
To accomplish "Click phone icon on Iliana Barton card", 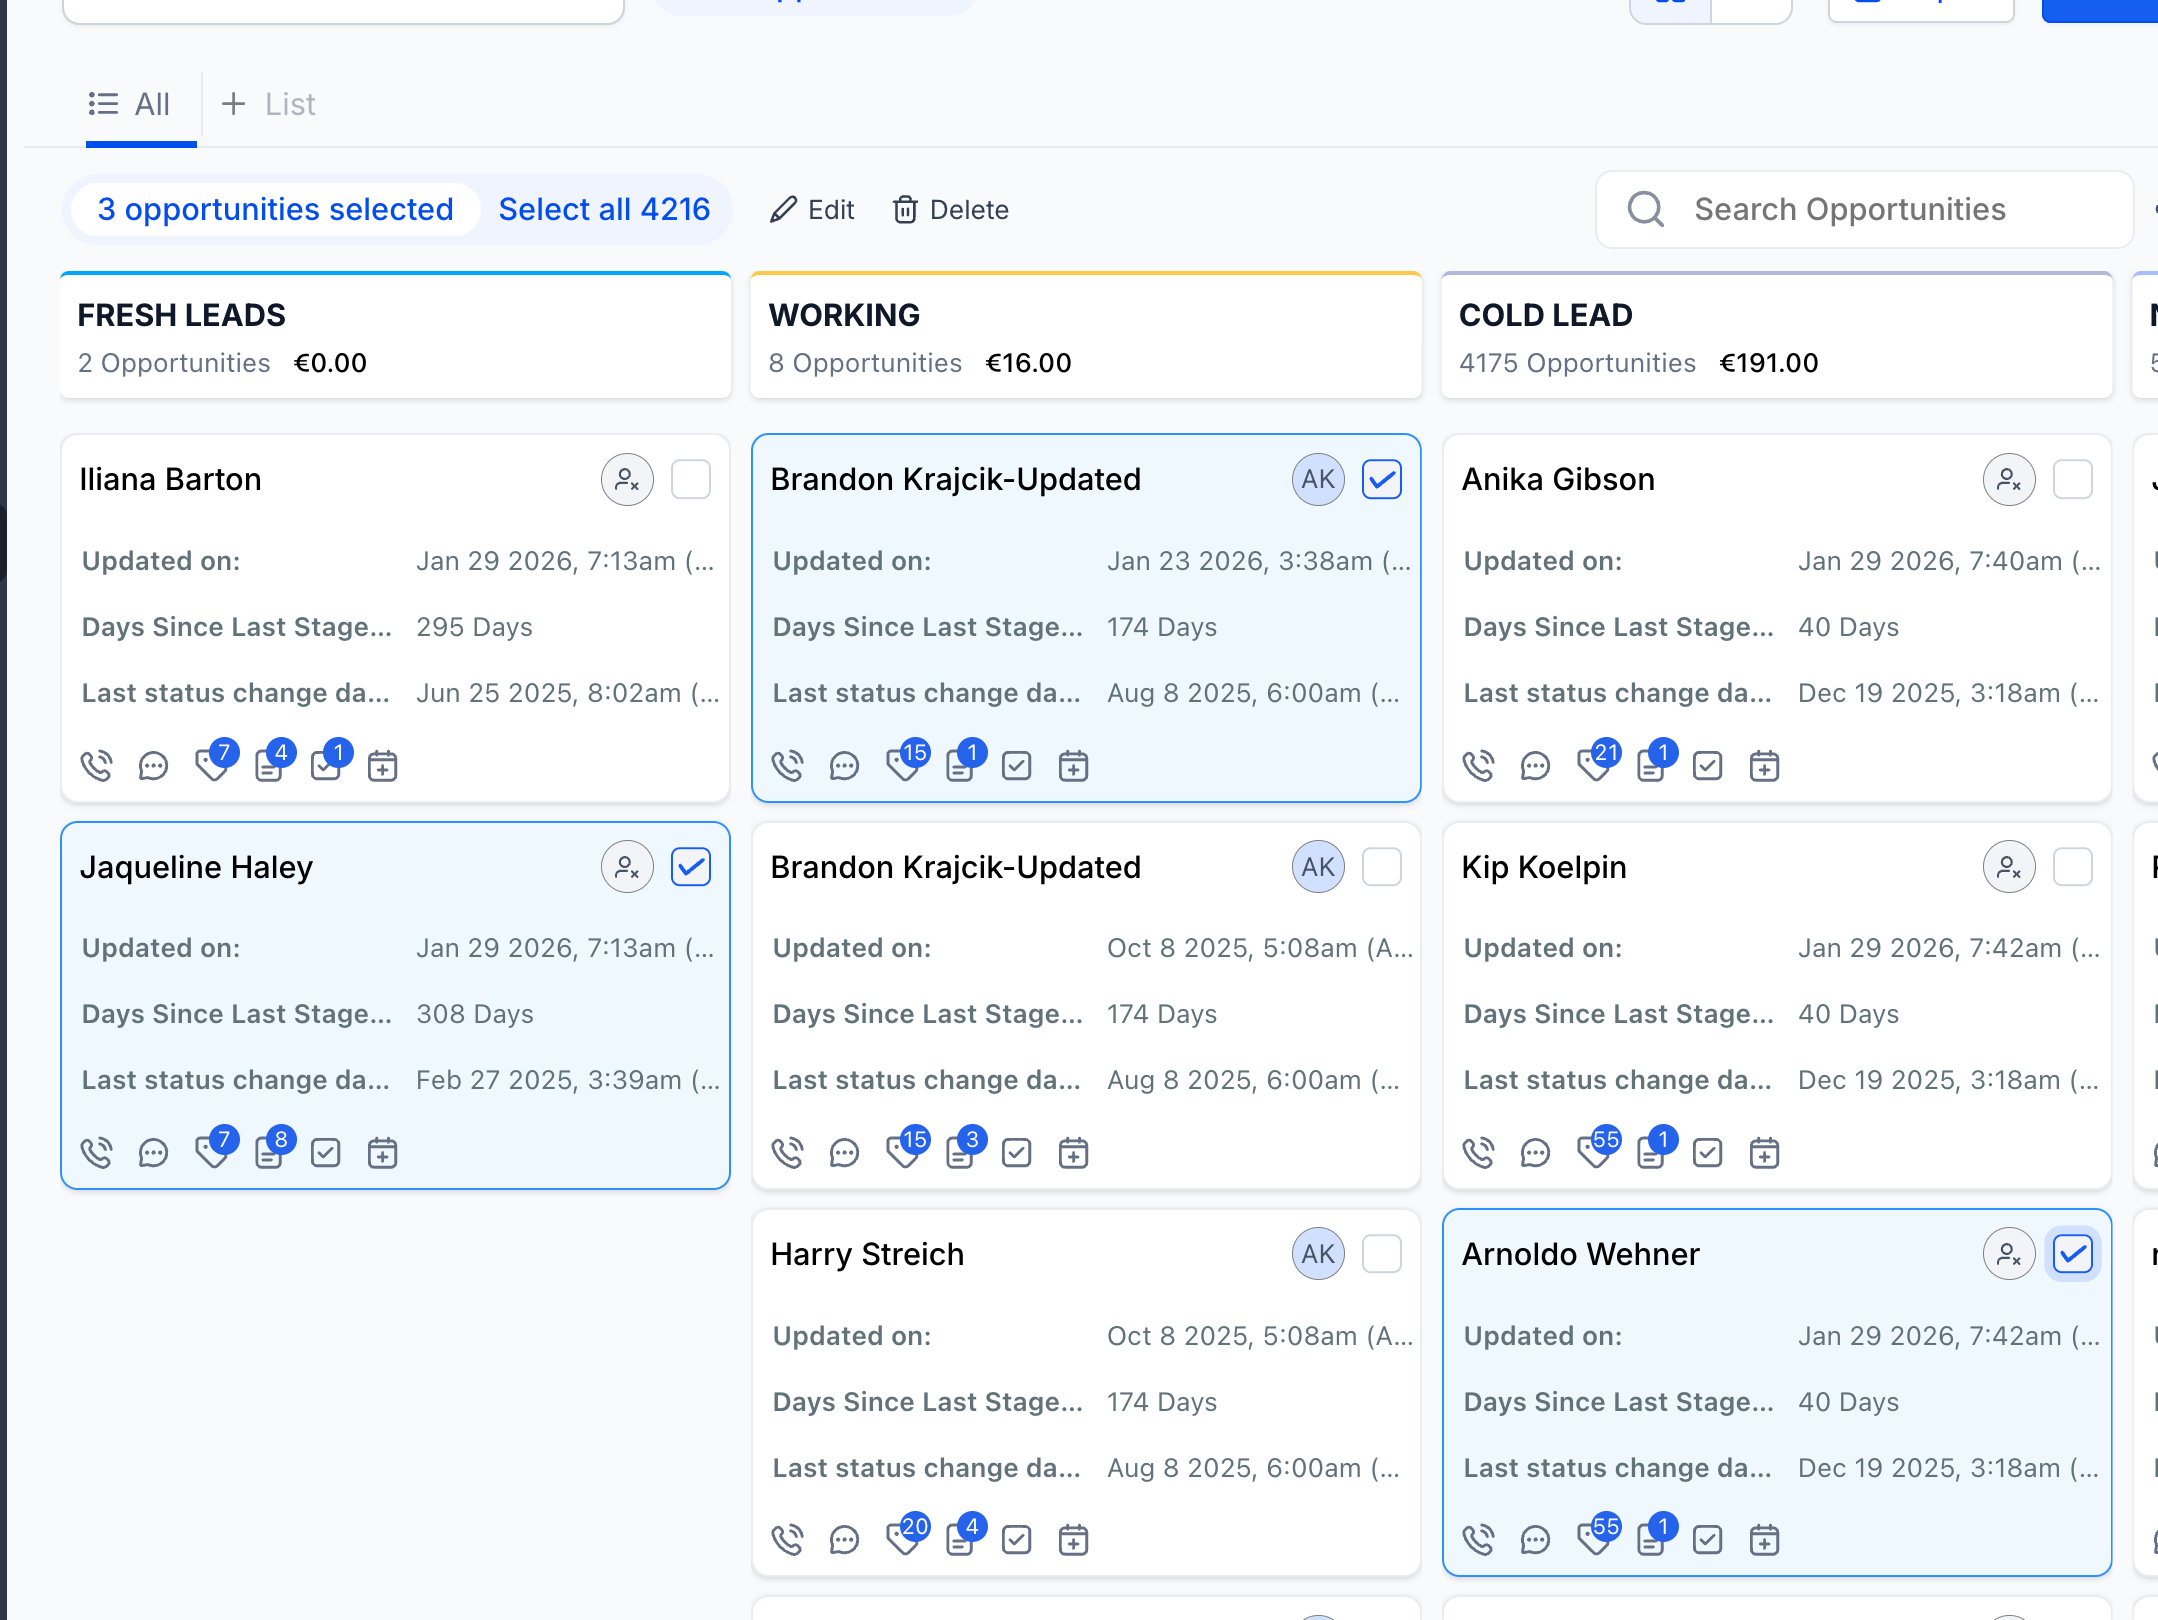I will 96,766.
